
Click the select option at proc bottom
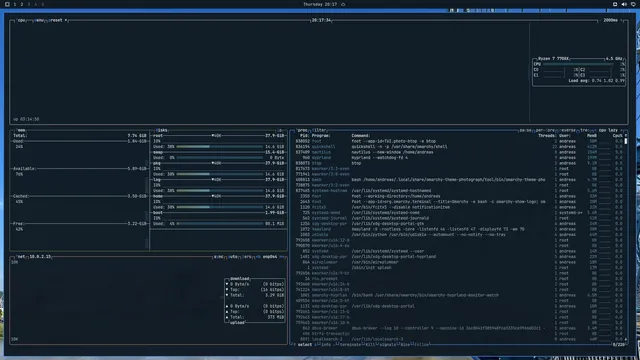click(x=304, y=344)
